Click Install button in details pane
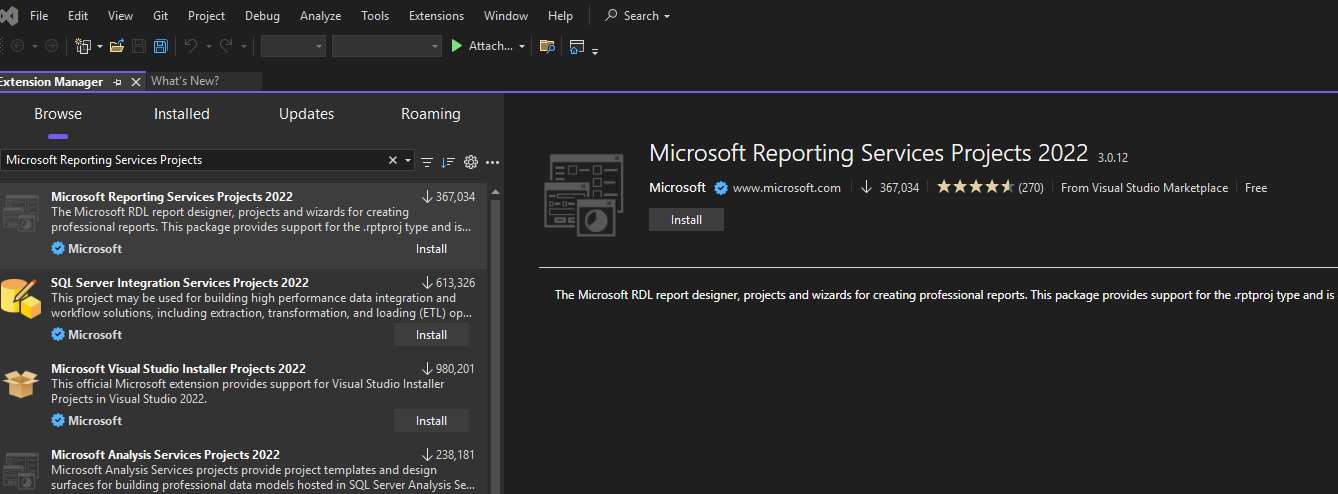This screenshot has width=1338, height=494. click(x=686, y=219)
